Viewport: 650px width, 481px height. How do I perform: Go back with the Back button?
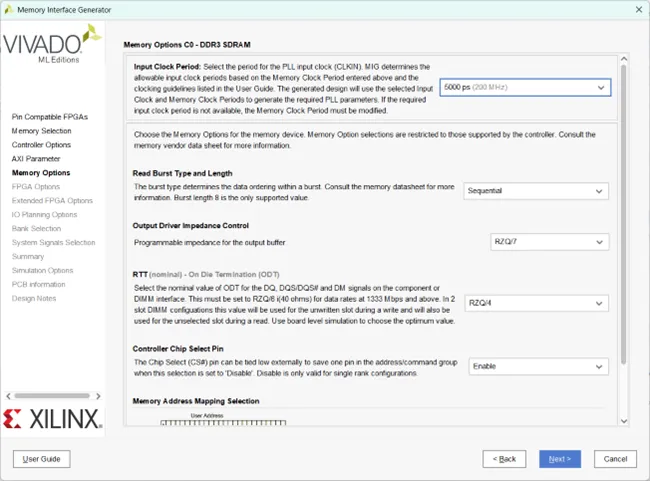[504, 459]
